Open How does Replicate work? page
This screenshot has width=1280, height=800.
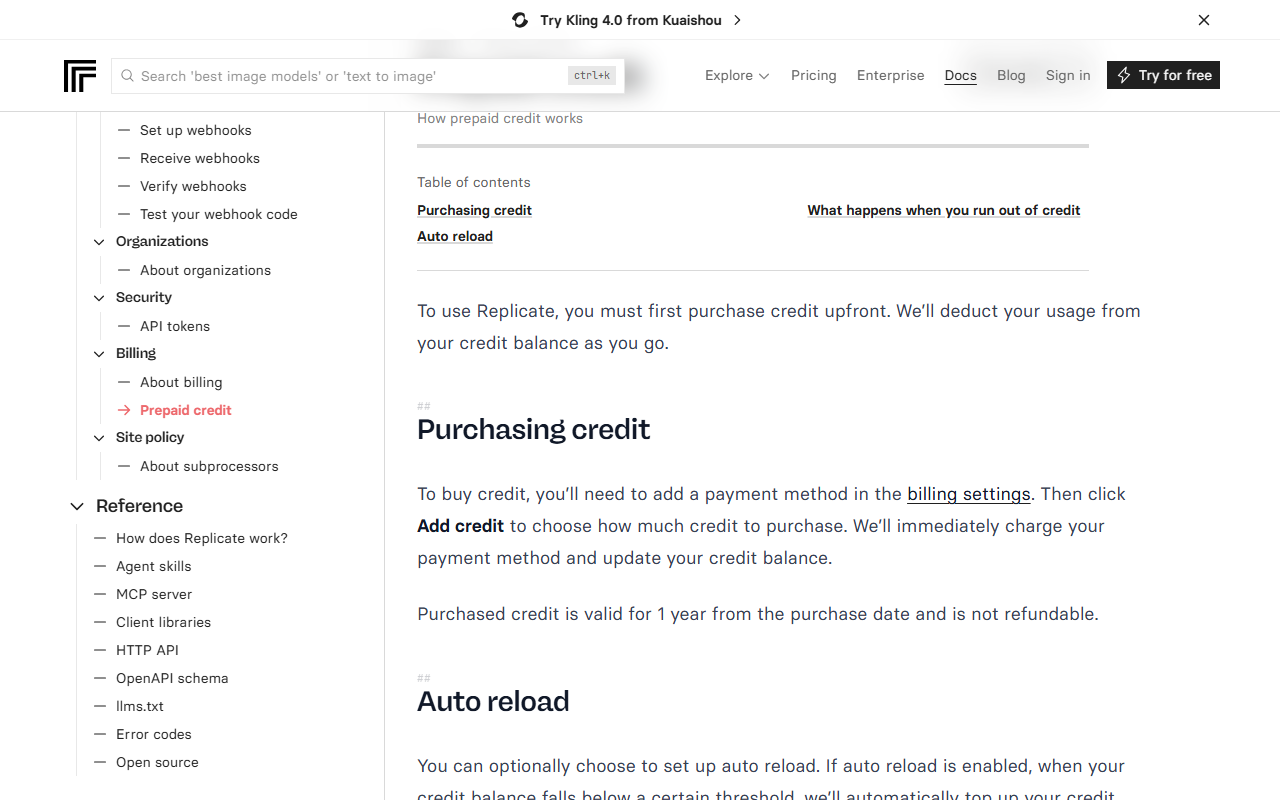coord(202,538)
